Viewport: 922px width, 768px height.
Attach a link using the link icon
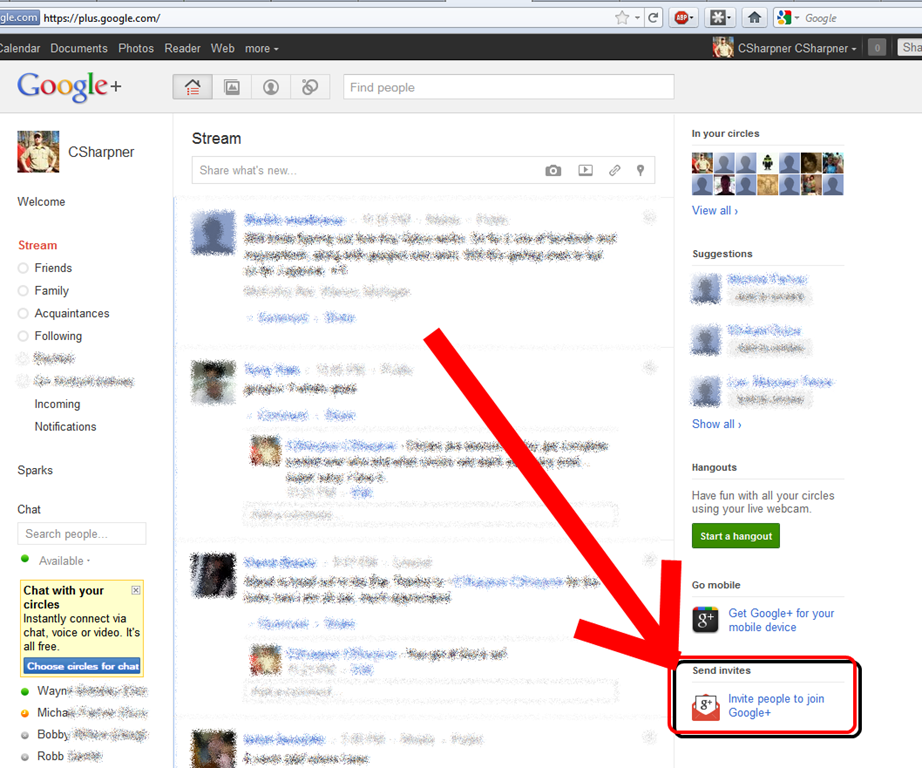point(614,171)
